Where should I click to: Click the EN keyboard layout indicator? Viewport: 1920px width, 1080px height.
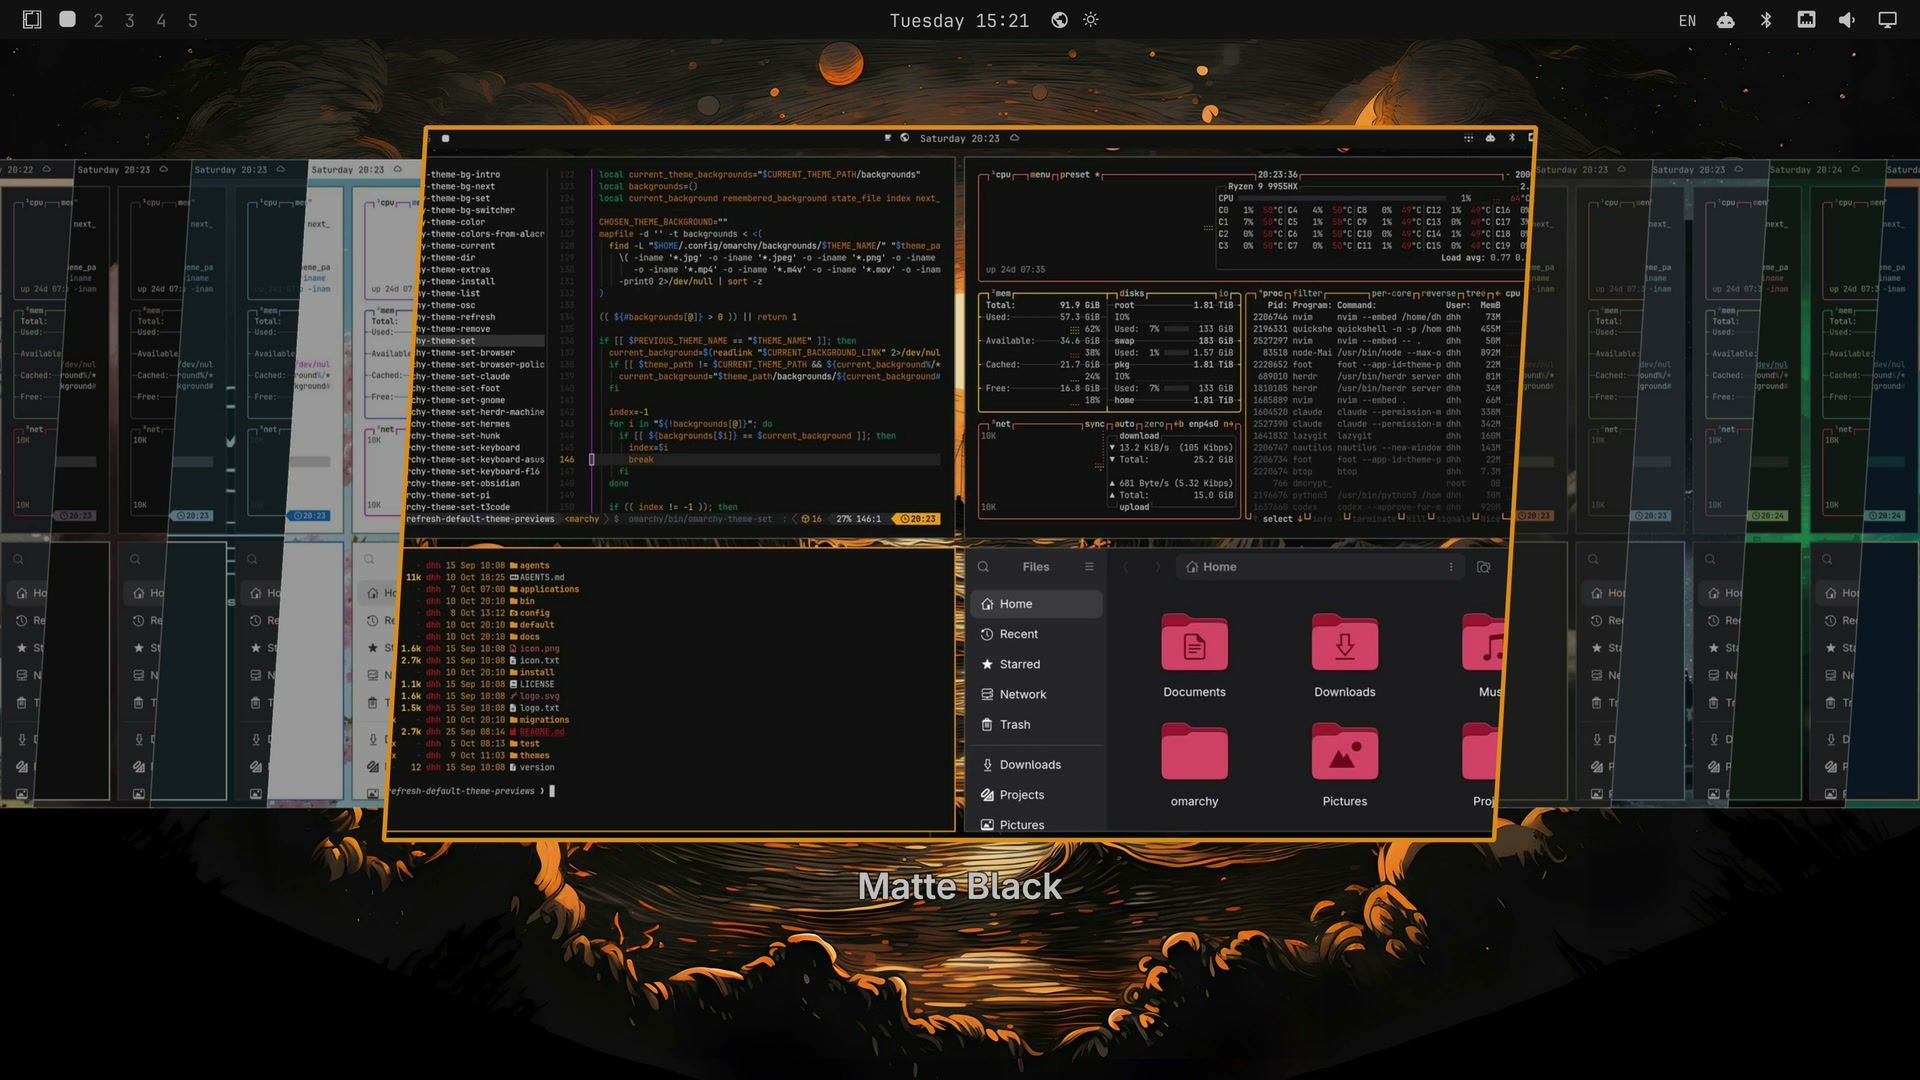tap(1687, 21)
